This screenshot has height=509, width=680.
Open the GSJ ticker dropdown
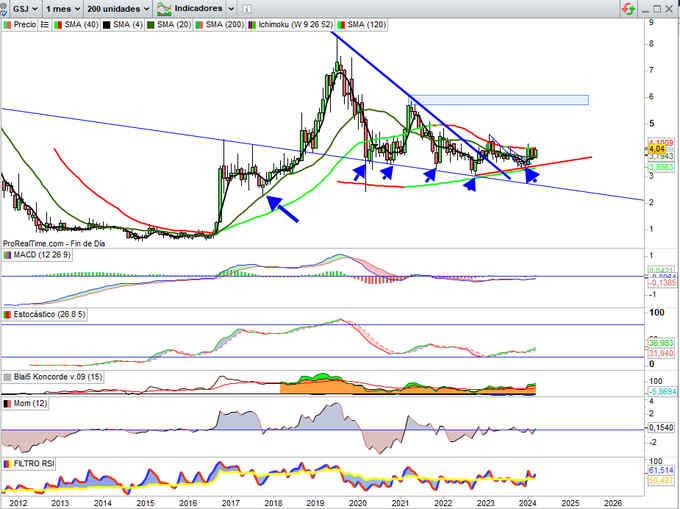(22, 8)
